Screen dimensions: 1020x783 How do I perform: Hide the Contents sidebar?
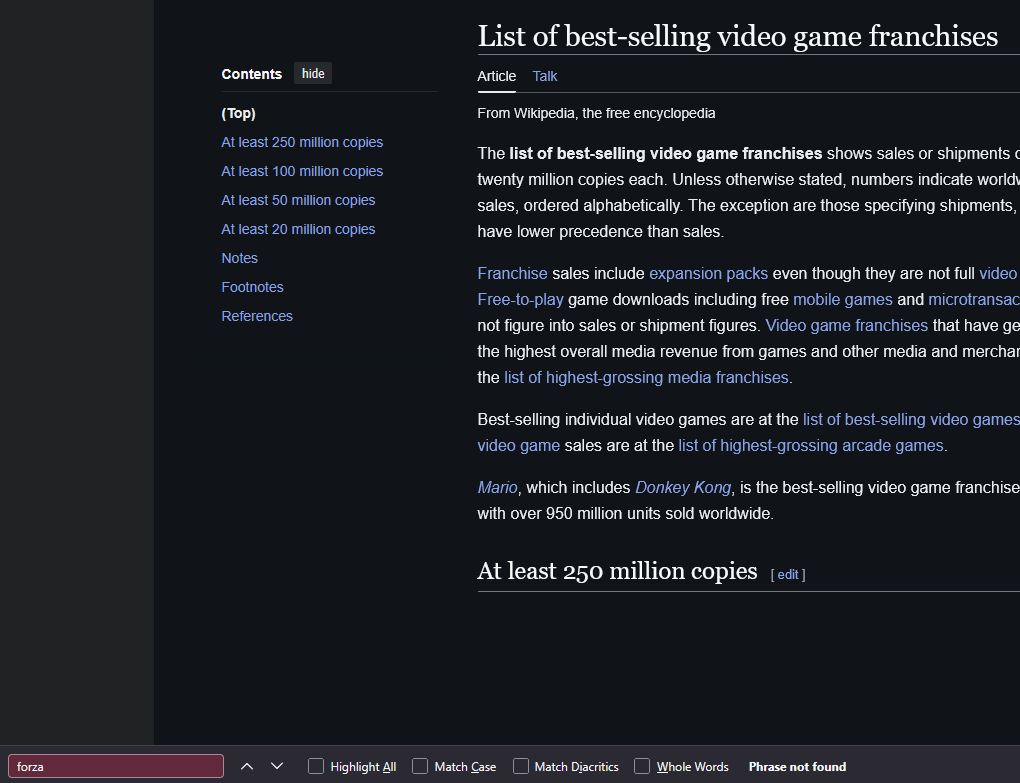pyautogui.click(x=313, y=73)
